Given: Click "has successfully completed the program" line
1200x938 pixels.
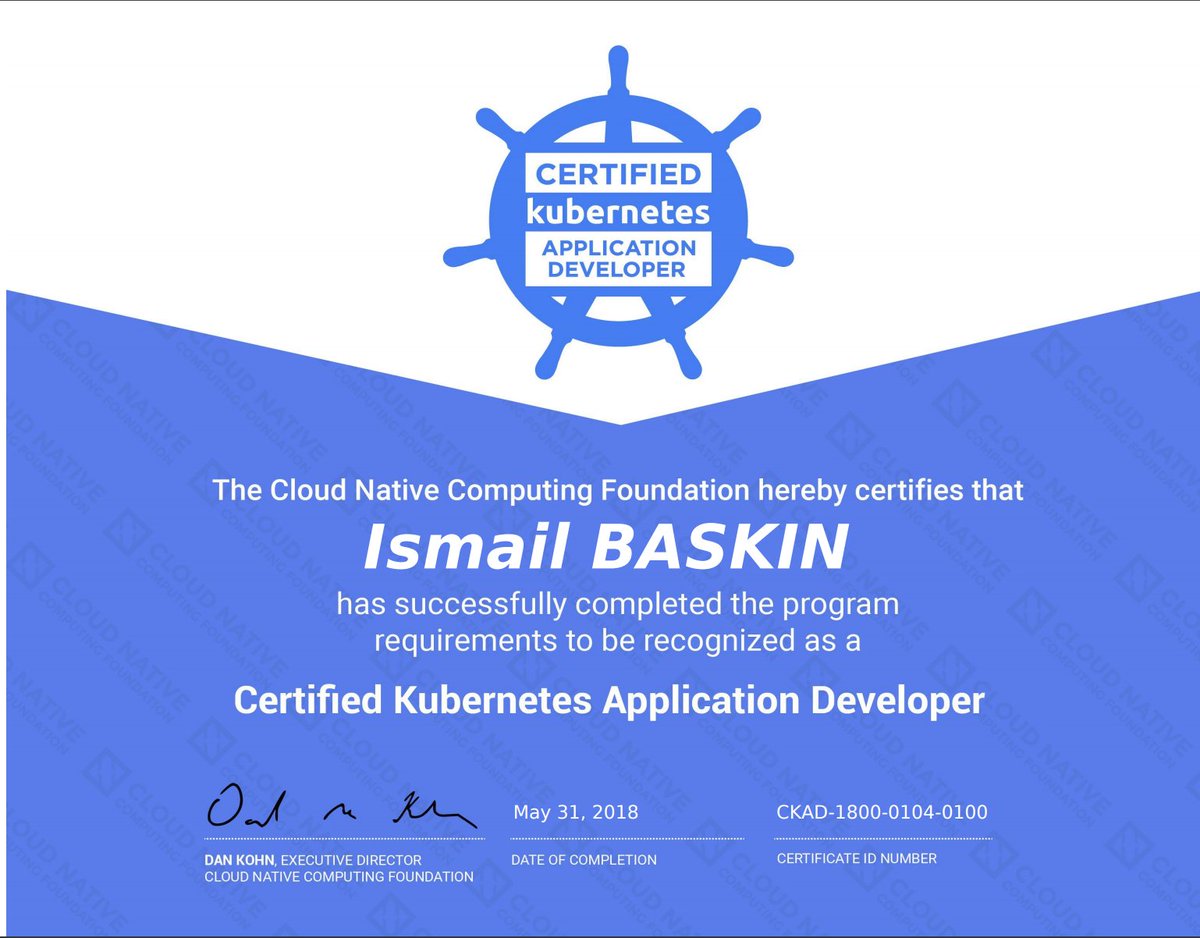Looking at the screenshot, I should click(x=617, y=605).
